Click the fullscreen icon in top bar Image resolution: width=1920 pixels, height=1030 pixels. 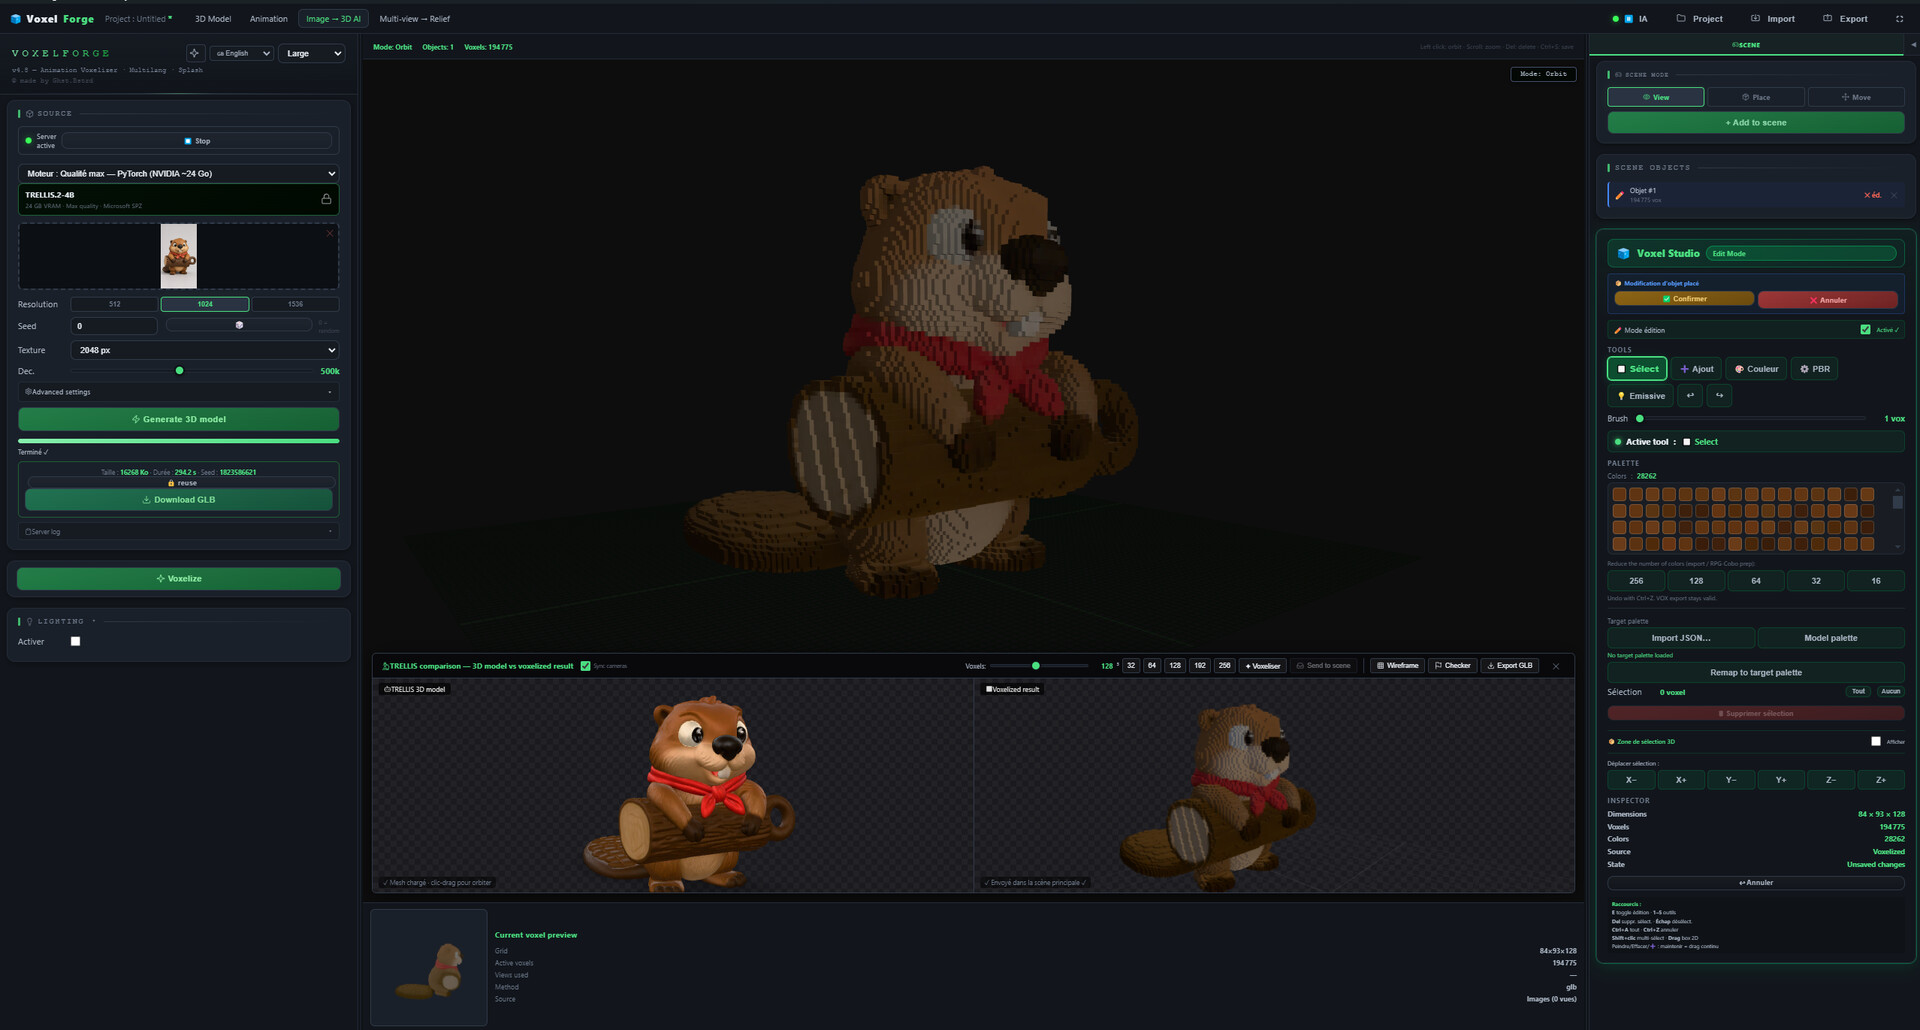[1900, 19]
